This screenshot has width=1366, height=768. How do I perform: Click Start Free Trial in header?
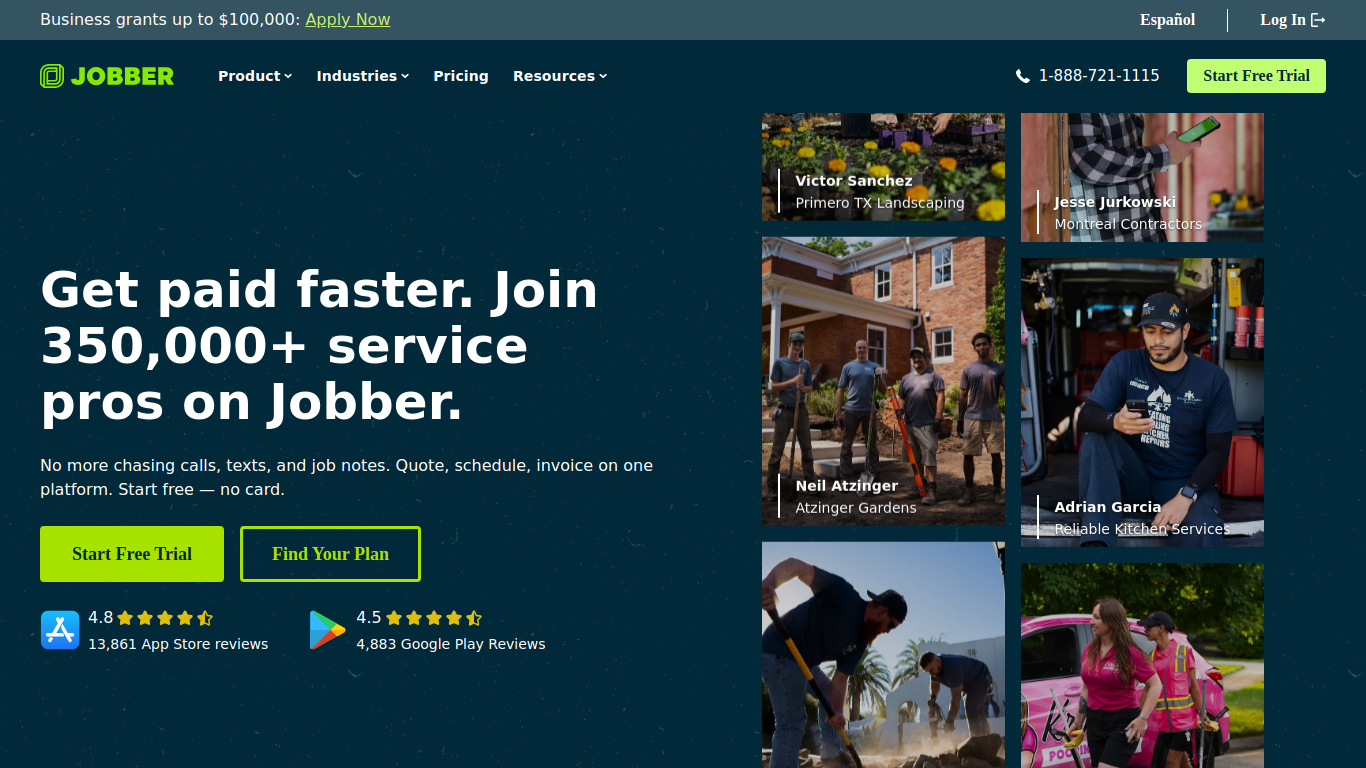point(1256,76)
